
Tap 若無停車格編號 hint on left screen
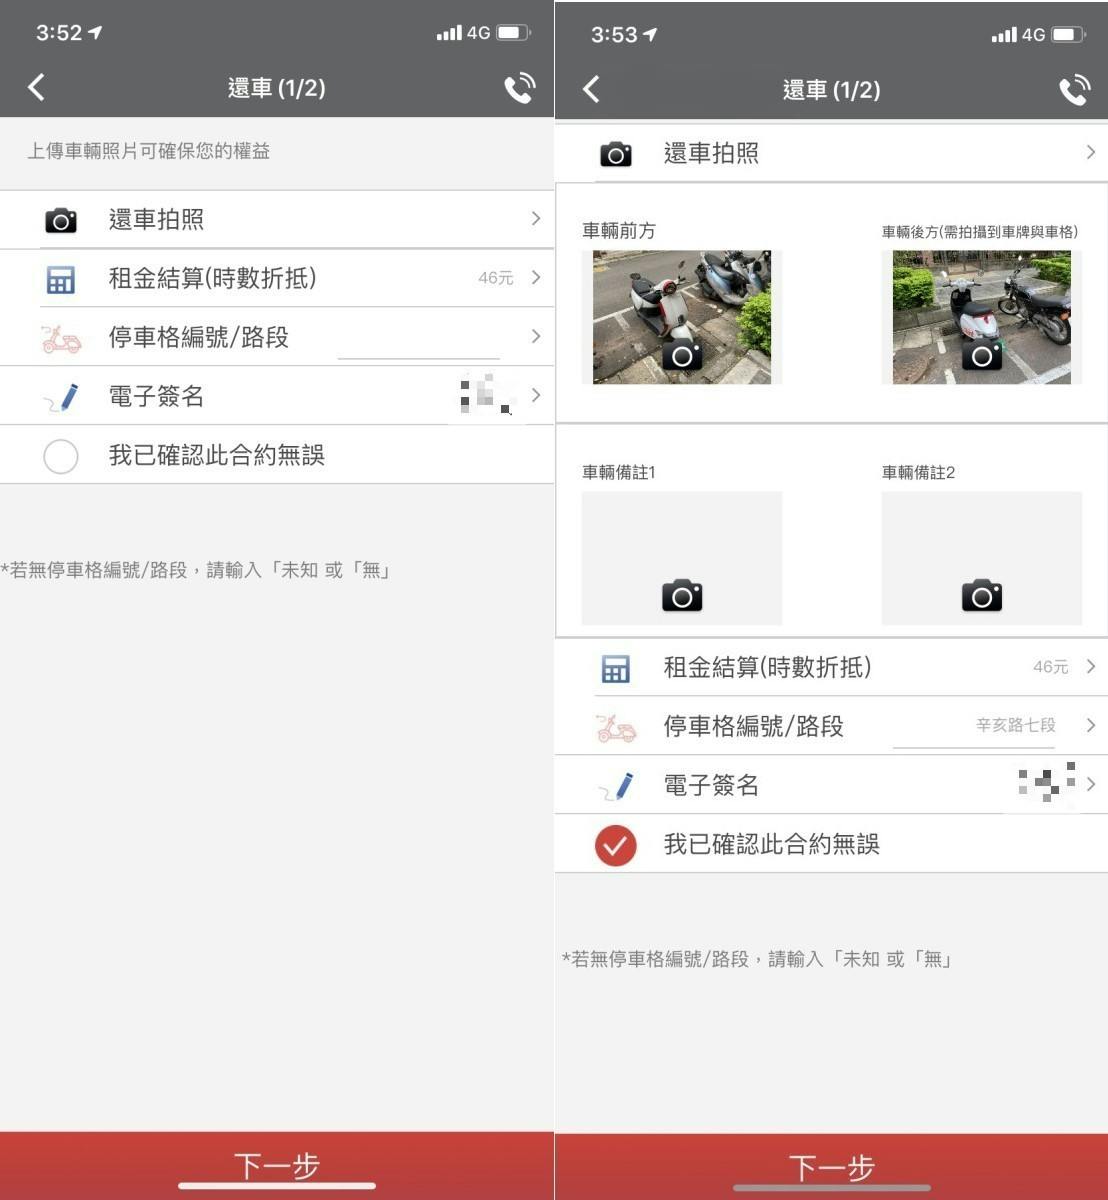[195, 570]
